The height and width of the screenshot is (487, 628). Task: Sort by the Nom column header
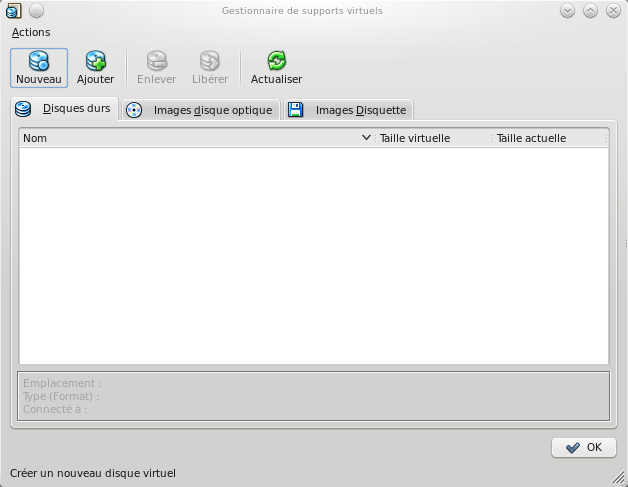pyautogui.click(x=190, y=138)
